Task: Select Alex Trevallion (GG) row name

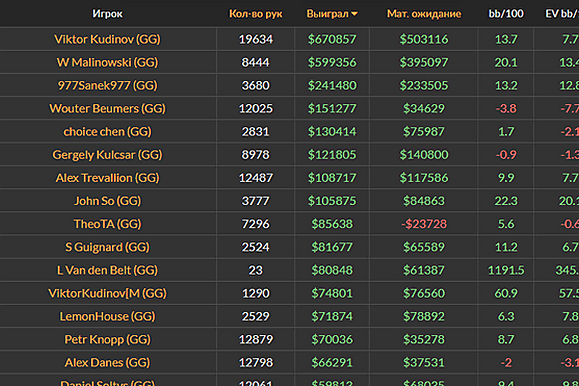Action: click(107, 178)
